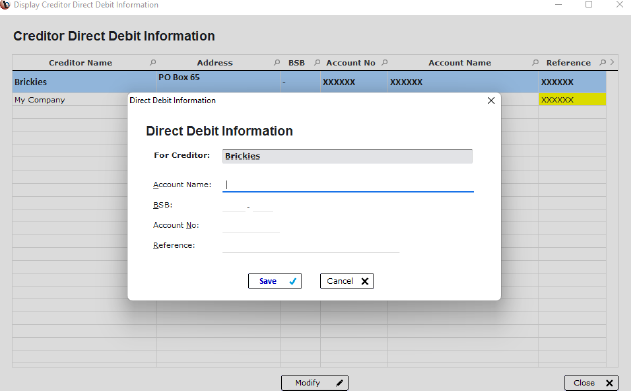Click X icon on the Cancel button
Viewport: 631px width, 391px height.
point(365,281)
